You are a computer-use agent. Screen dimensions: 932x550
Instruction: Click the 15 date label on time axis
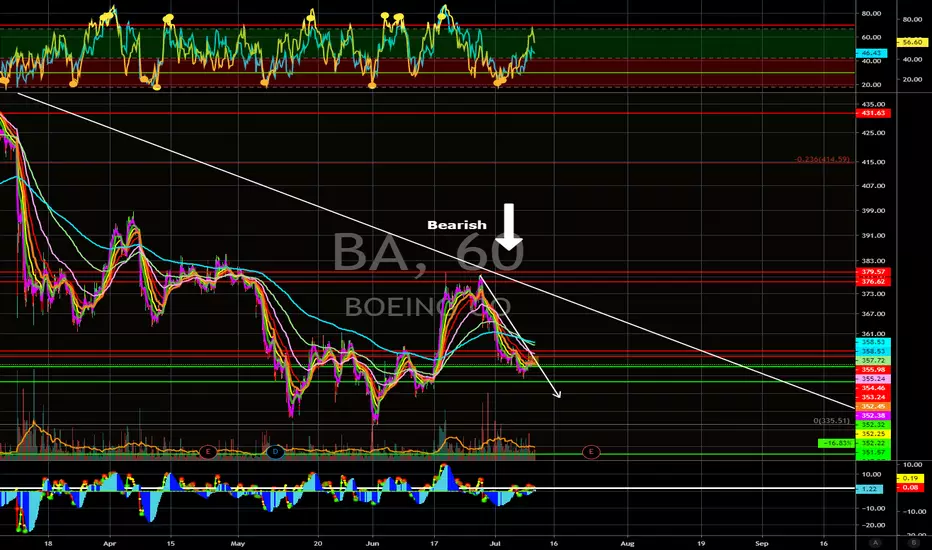click(171, 543)
